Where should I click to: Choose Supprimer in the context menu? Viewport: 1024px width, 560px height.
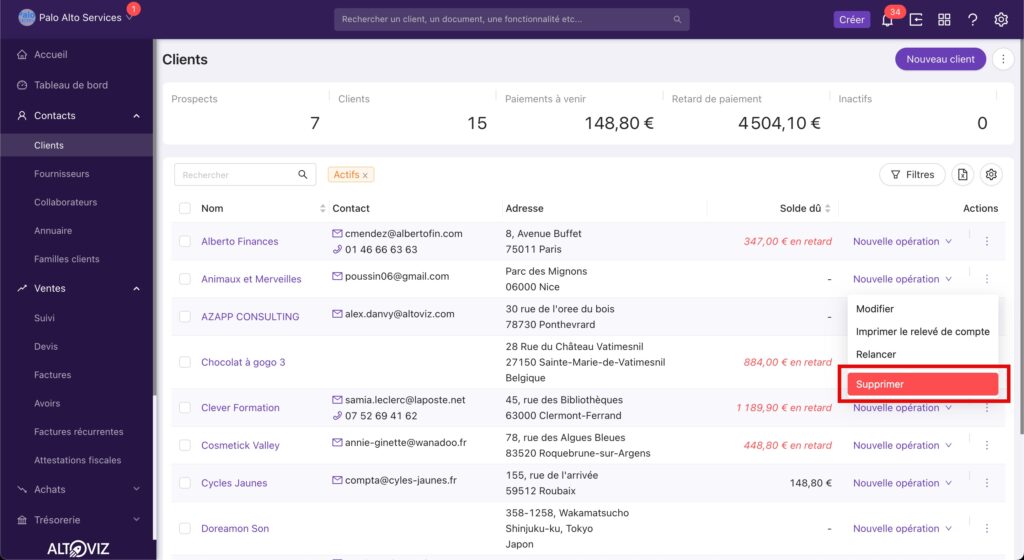point(922,384)
